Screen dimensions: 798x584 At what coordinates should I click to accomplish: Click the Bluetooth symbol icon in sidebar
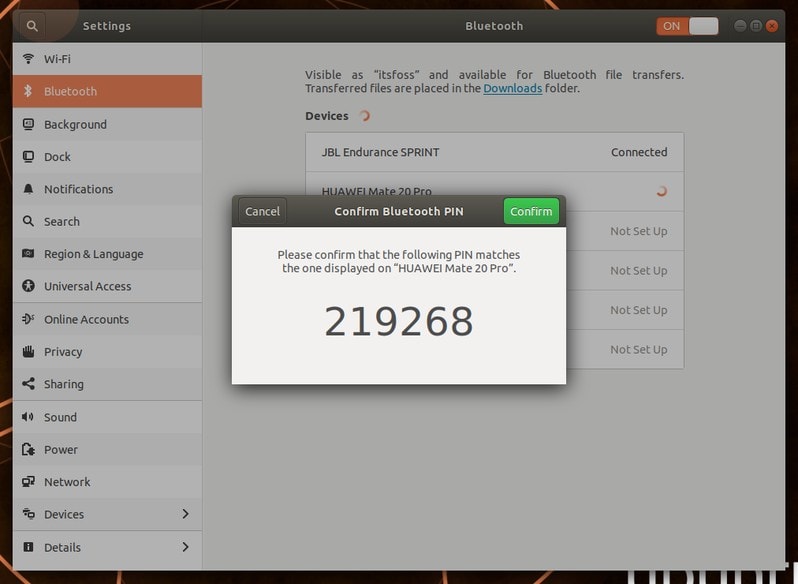click(x=28, y=91)
